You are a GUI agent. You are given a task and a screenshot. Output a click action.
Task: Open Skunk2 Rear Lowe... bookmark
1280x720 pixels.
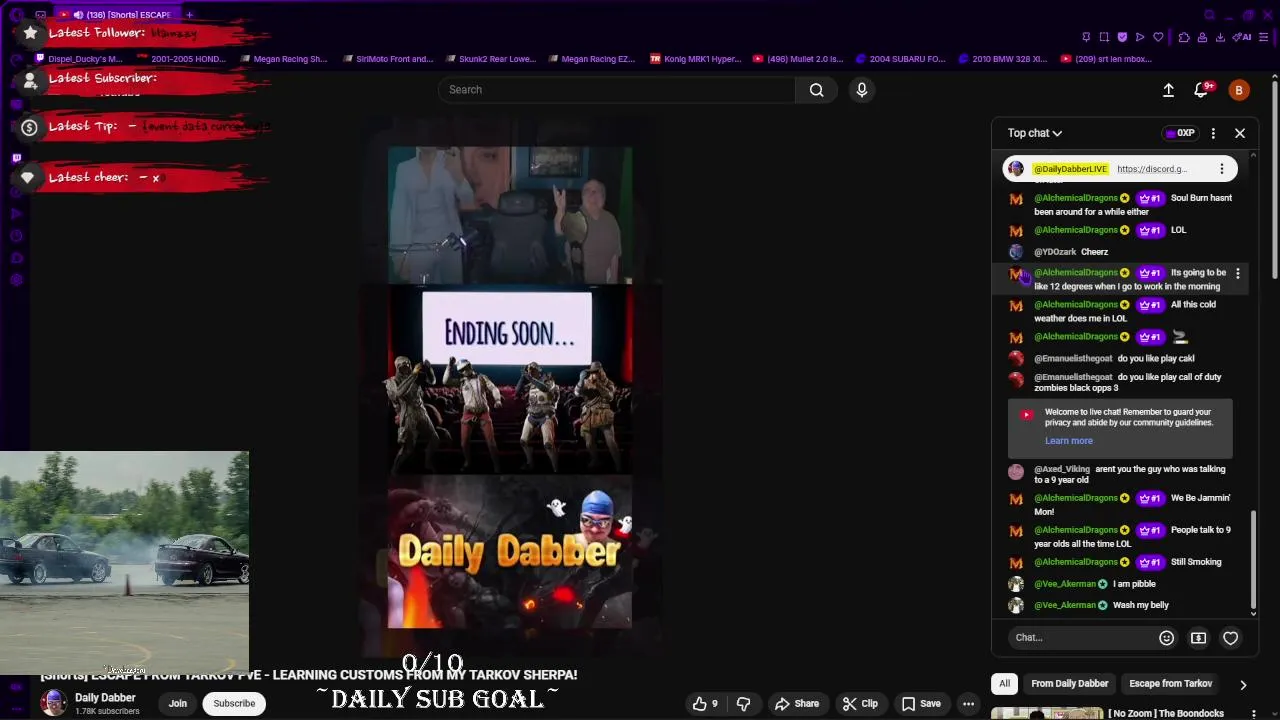click(x=492, y=59)
